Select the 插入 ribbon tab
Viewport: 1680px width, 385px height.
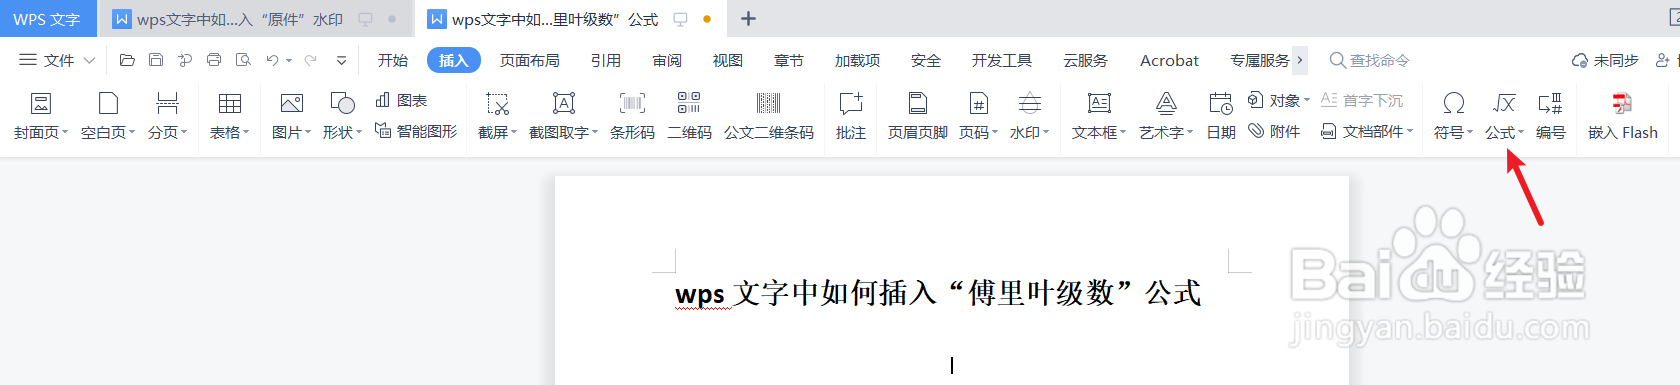[x=454, y=60]
